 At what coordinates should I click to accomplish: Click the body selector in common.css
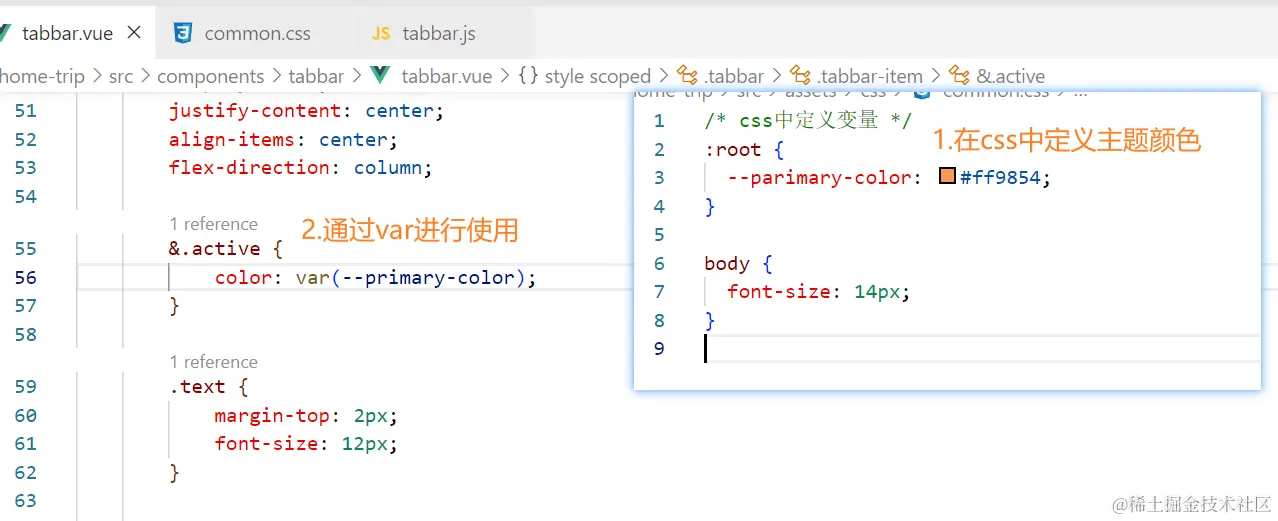click(726, 264)
